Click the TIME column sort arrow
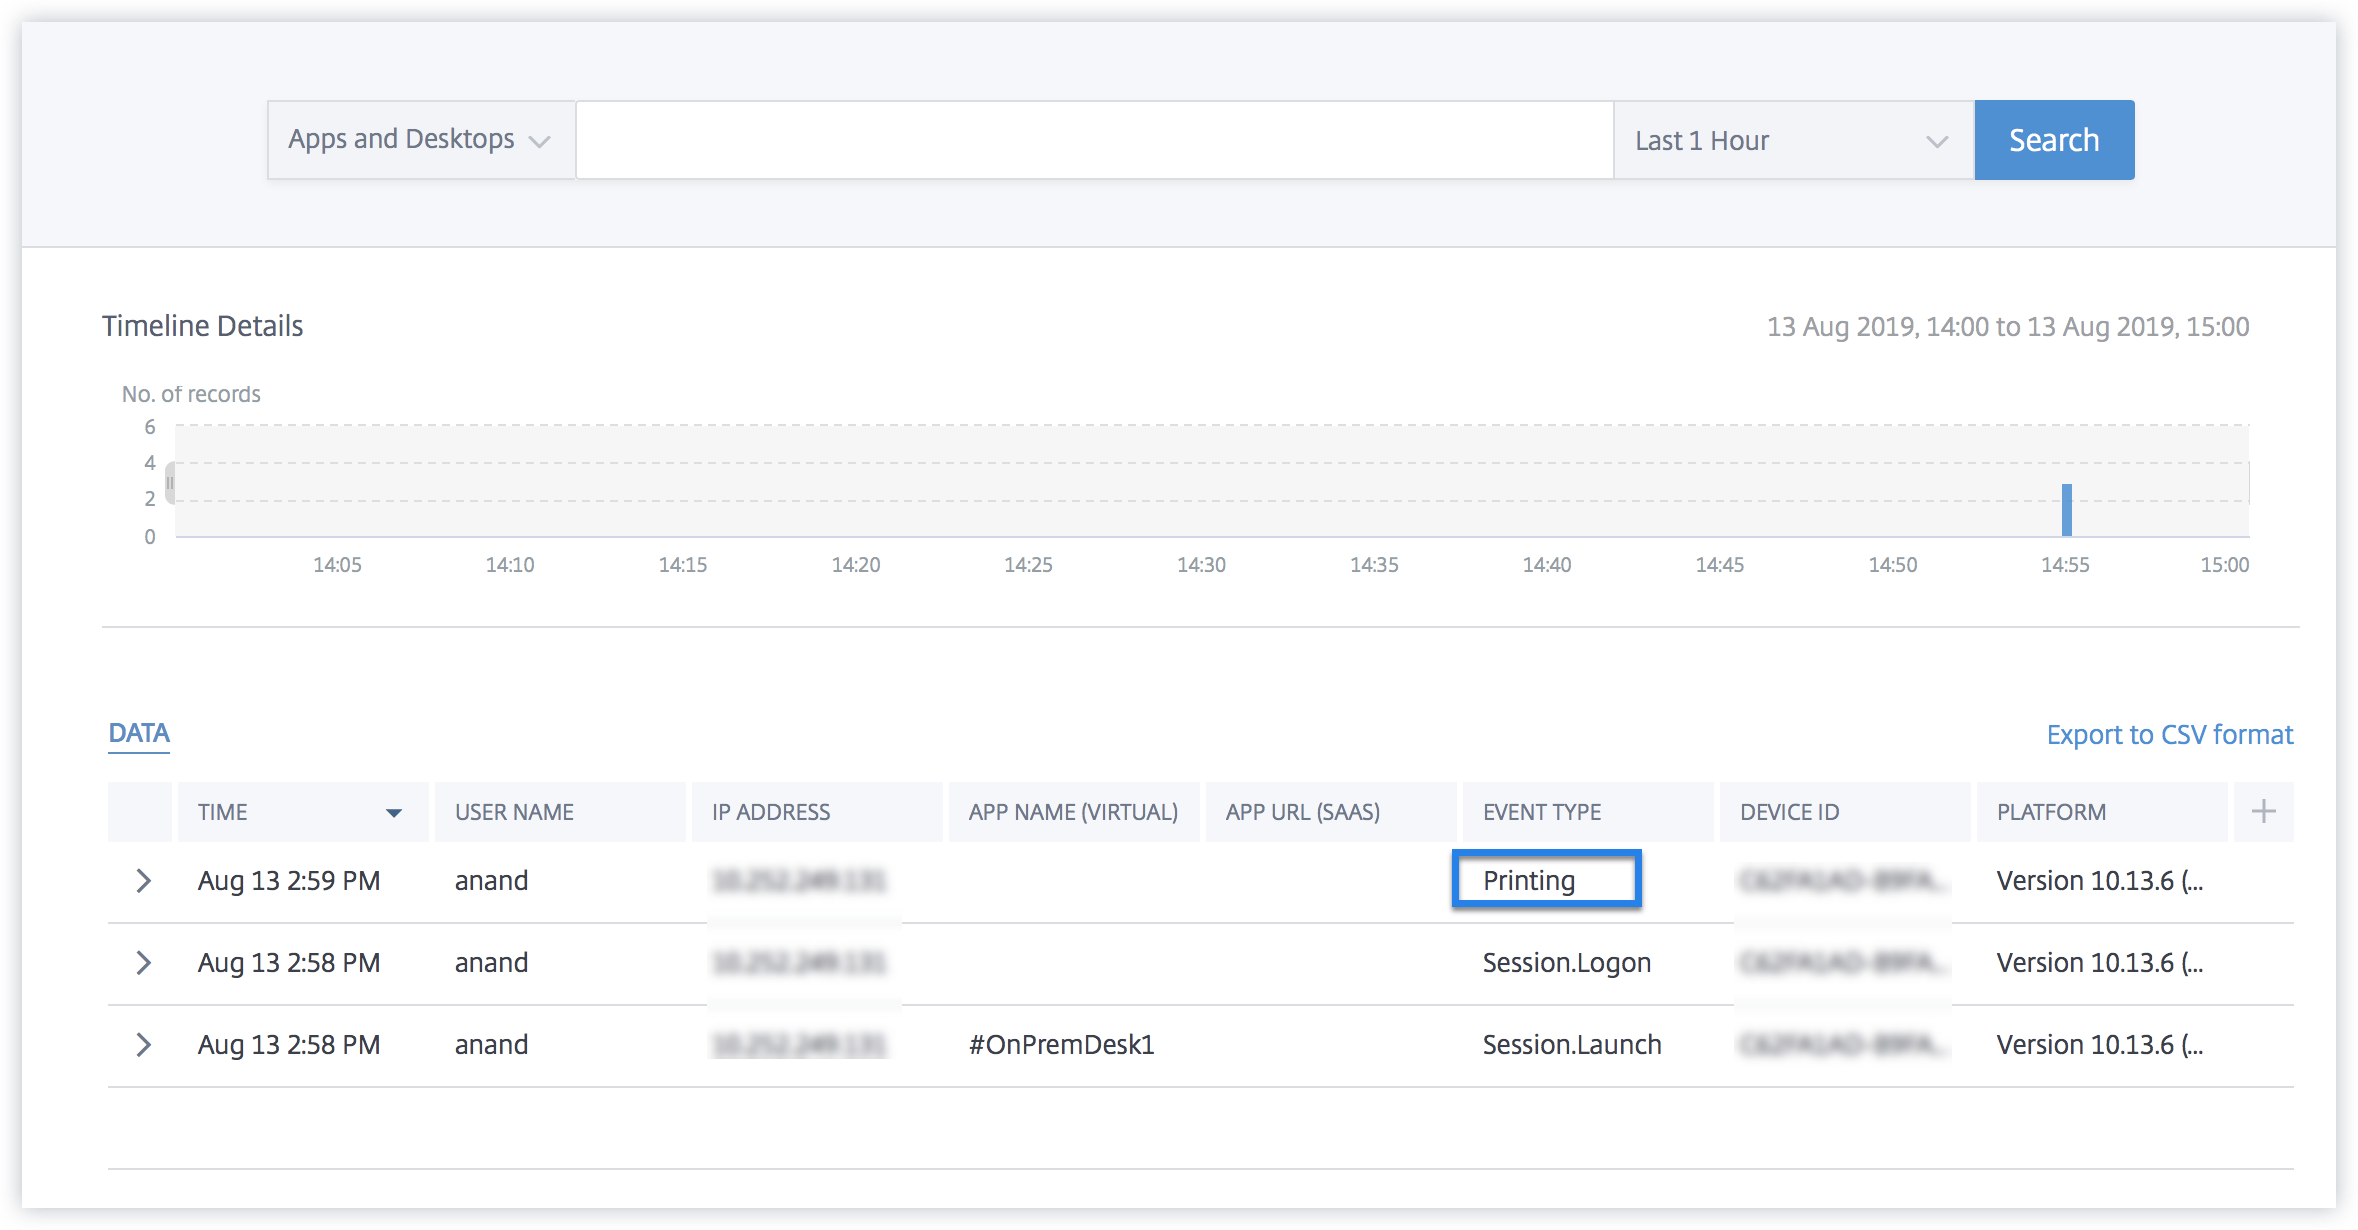Image resolution: width=2358 pixels, height=1230 pixels. coord(394,813)
